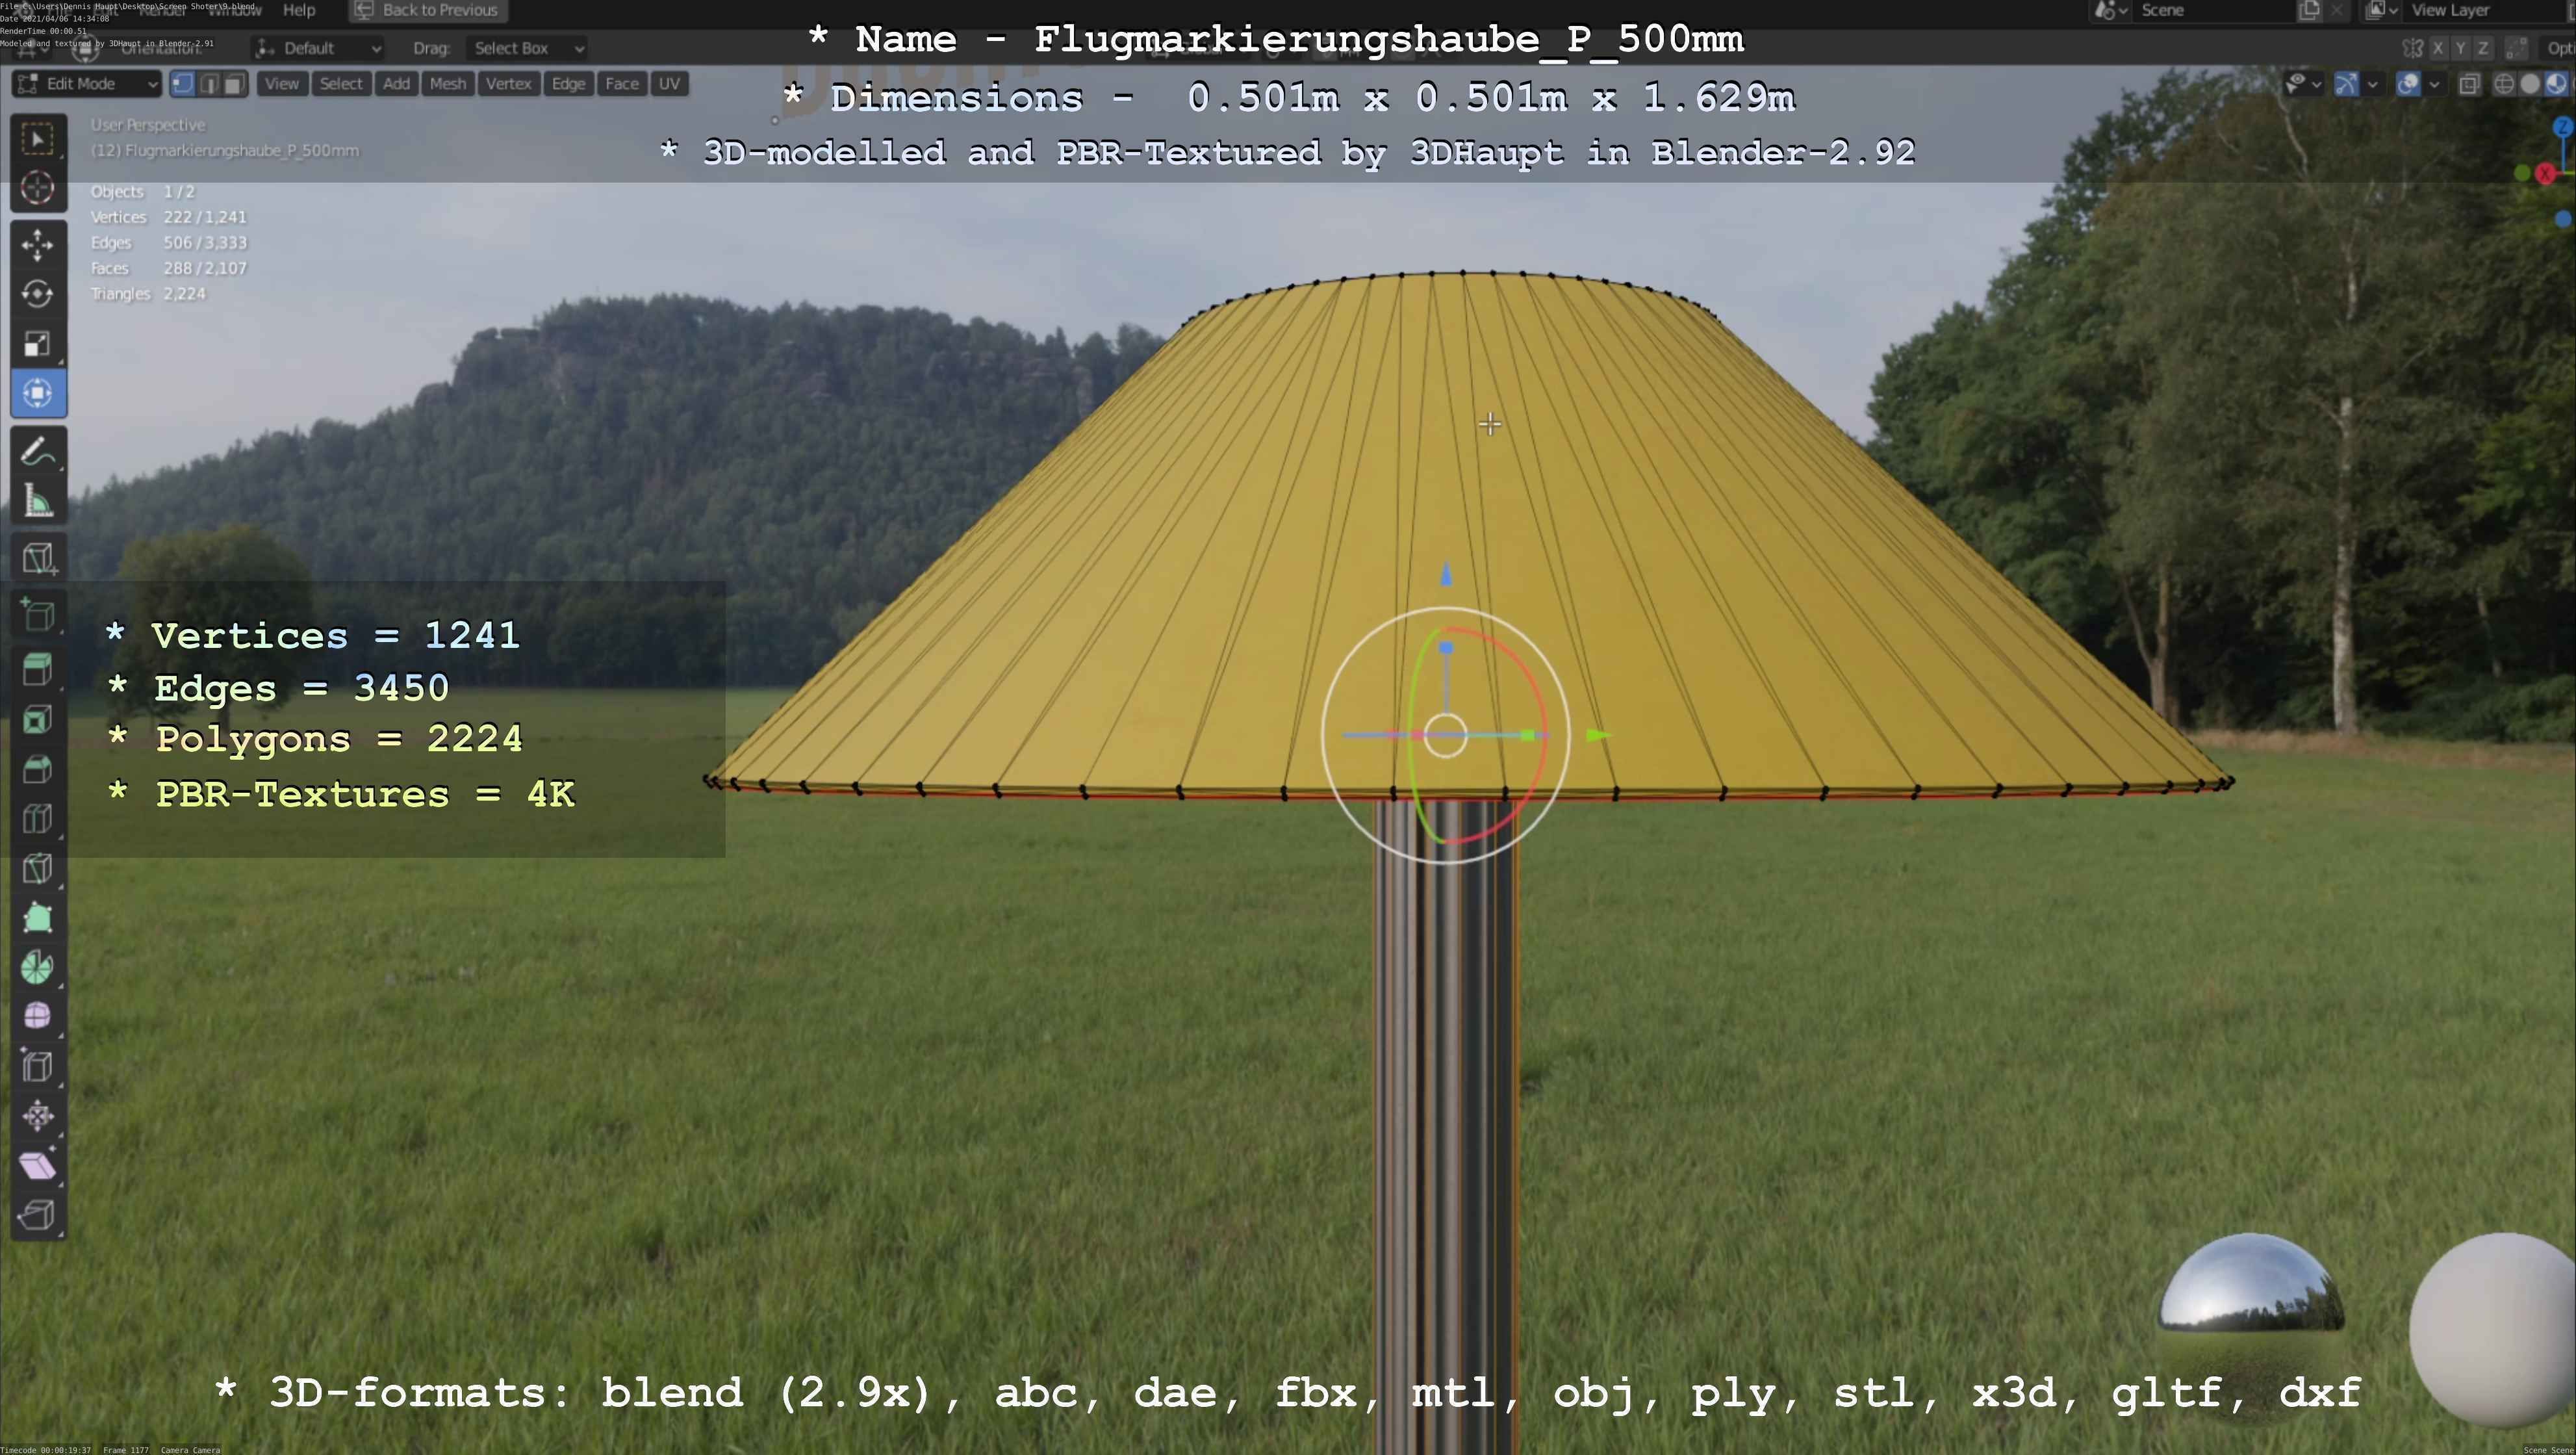Toggle viewport gizmos display
2576x1455 pixels.
click(x=2346, y=84)
